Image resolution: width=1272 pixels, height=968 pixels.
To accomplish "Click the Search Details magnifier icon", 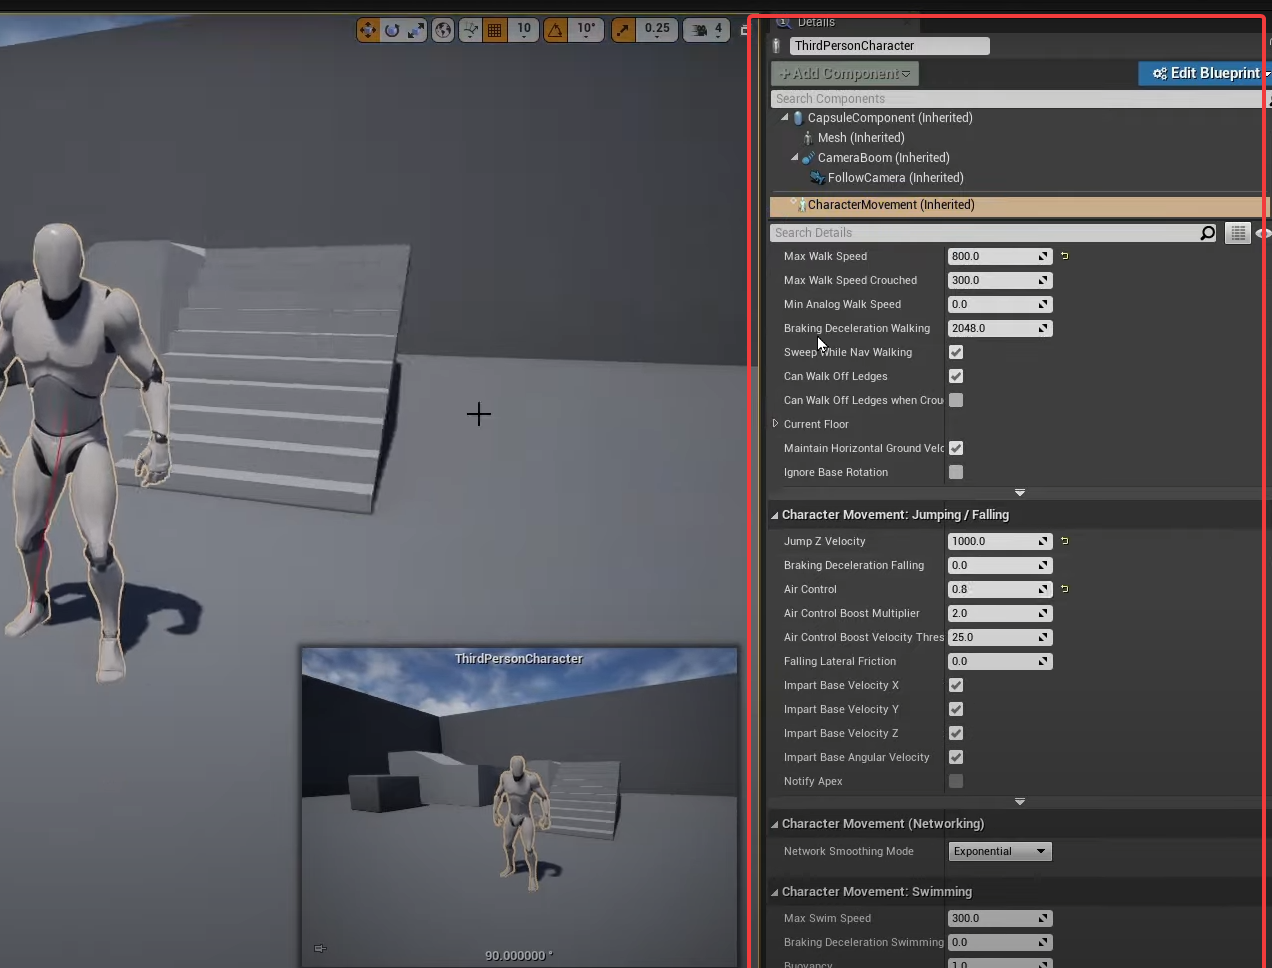I will [x=1208, y=233].
